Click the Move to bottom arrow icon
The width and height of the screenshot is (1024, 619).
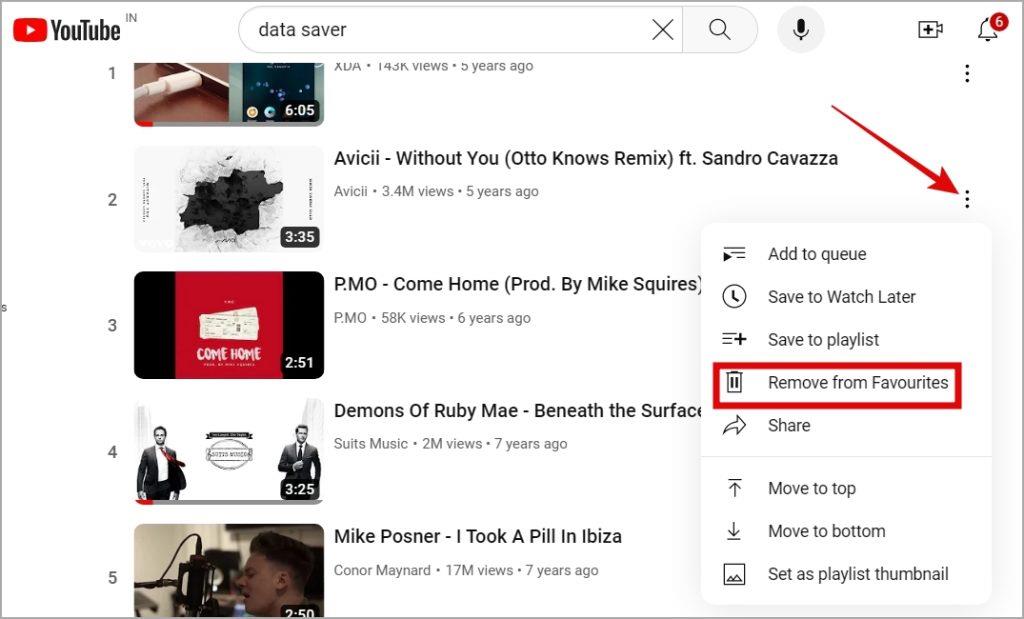coord(734,531)
